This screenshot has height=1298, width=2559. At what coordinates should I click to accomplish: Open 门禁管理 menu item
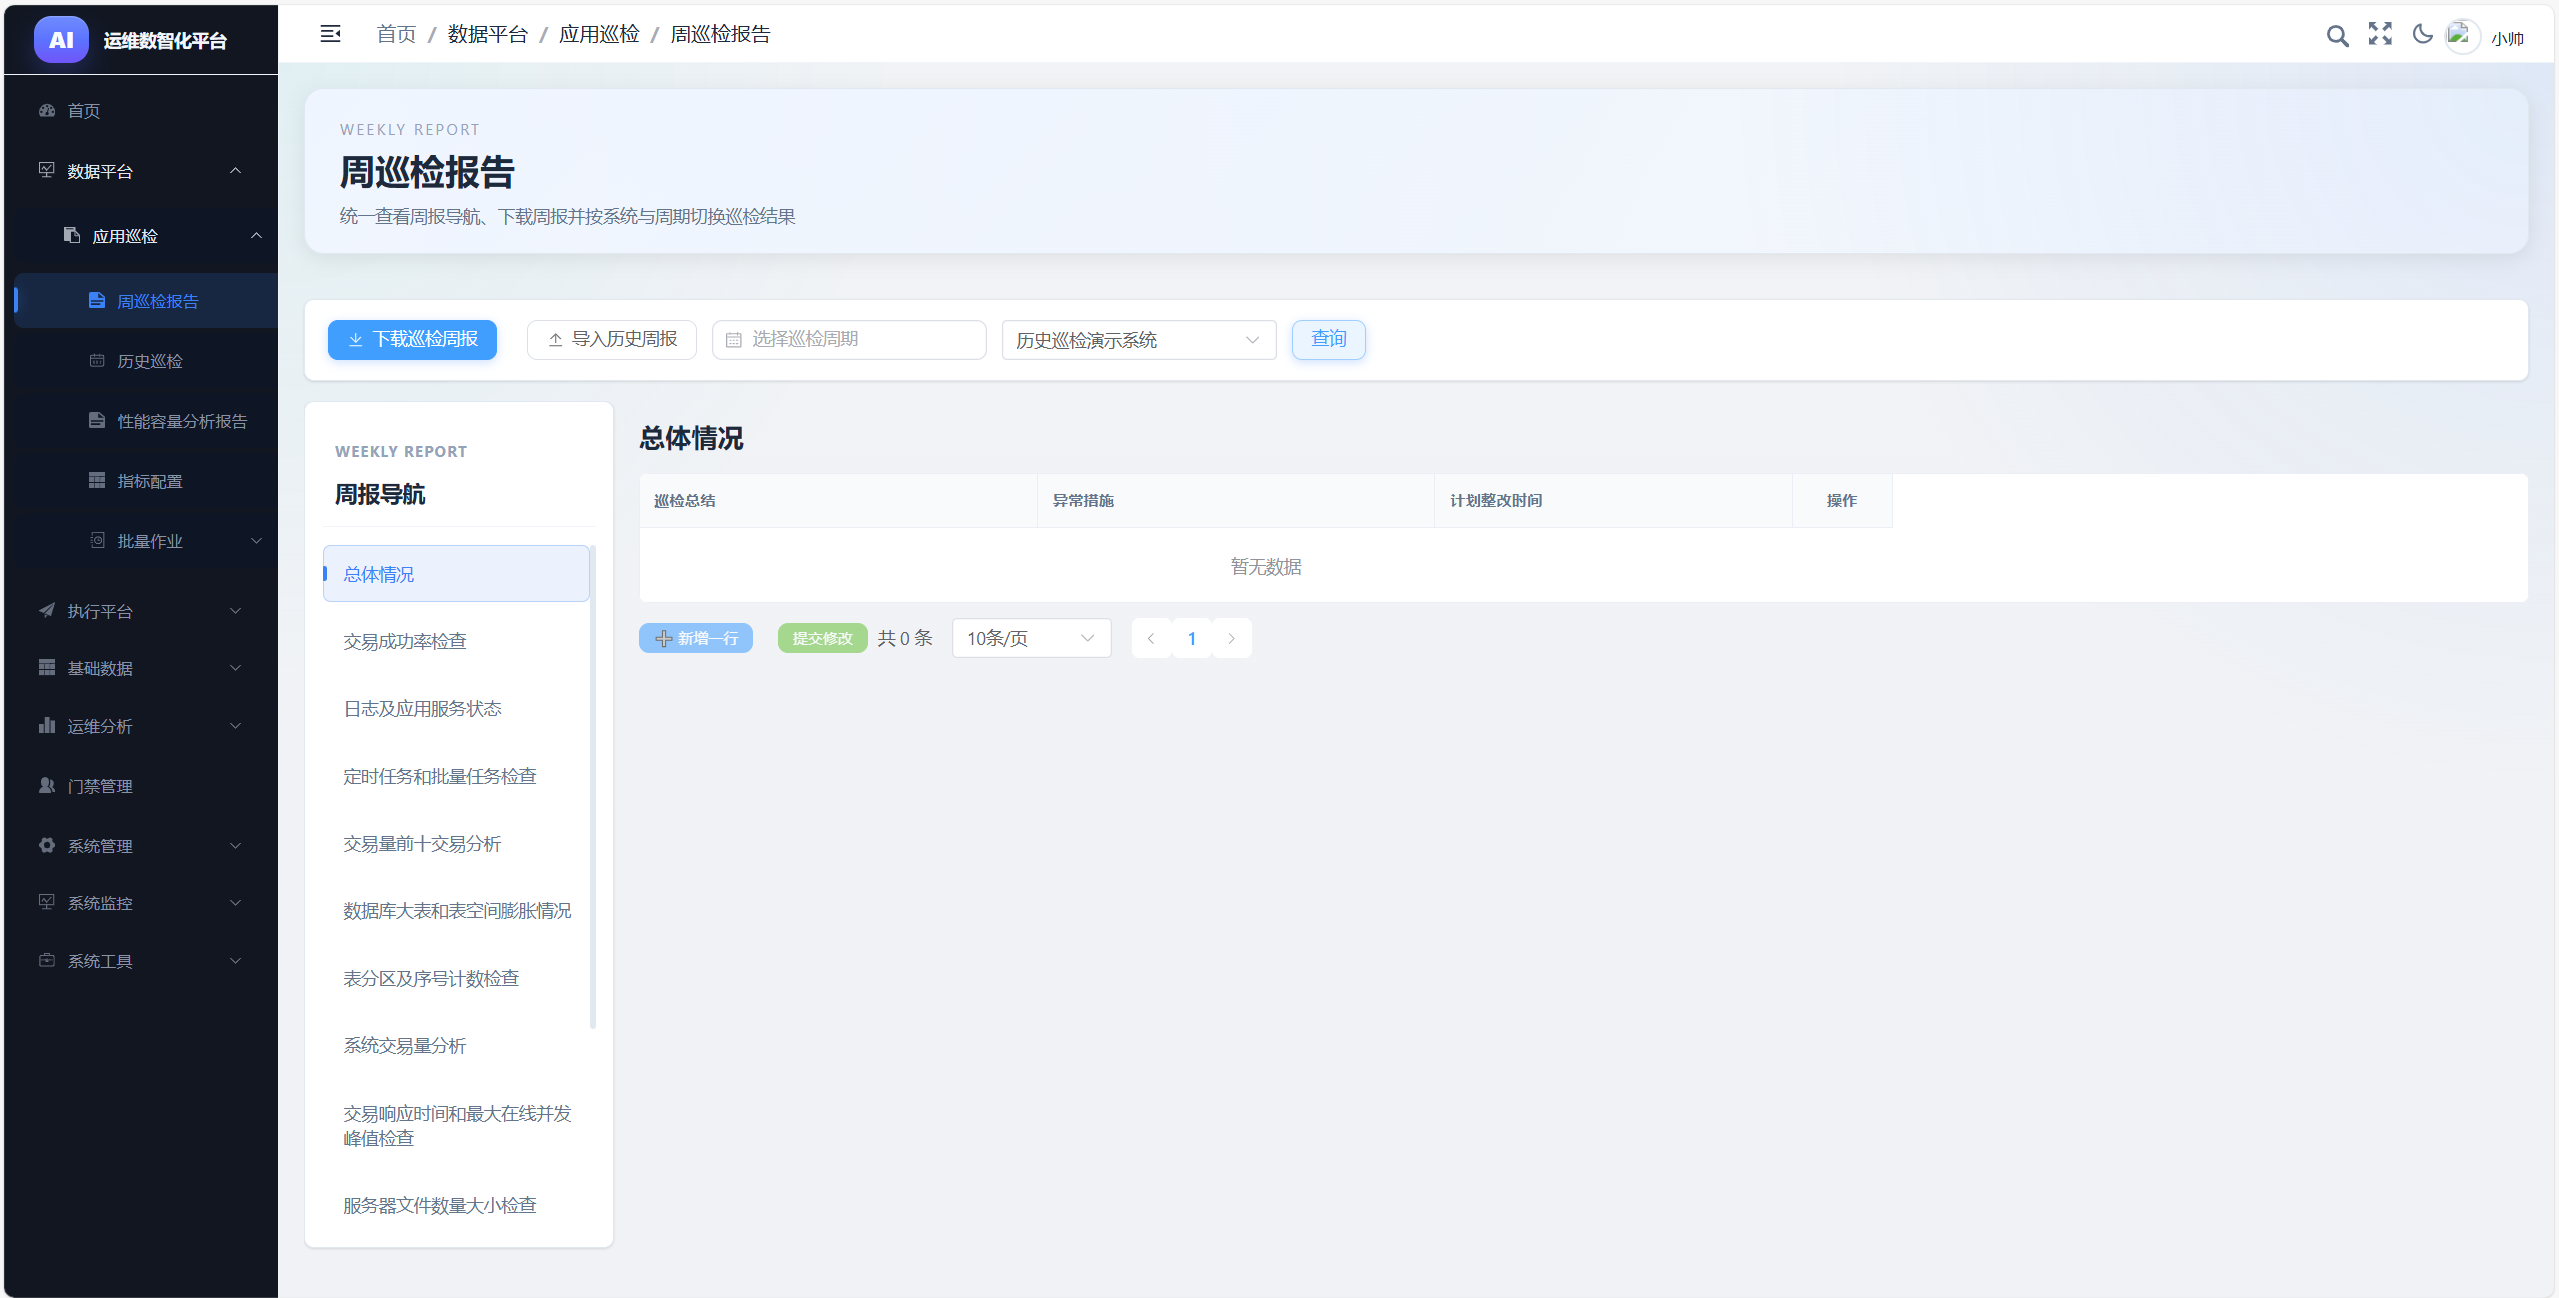click(141, 786)
